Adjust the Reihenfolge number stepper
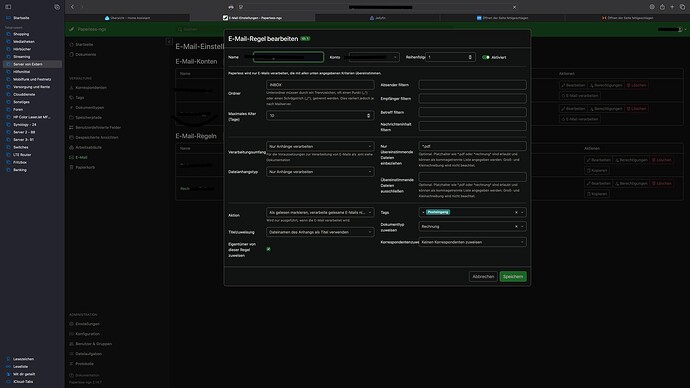The width and height of the screenshot is (690, 388). click(470, 57)
